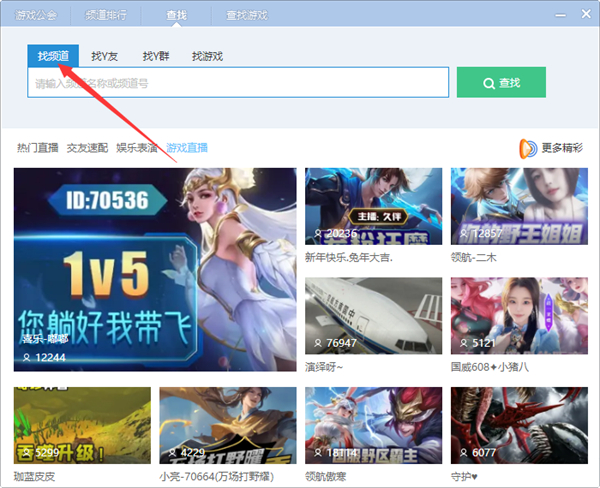Select the 交友速配 category
This screenshot has height=488, width=600.
click(87, 148)
